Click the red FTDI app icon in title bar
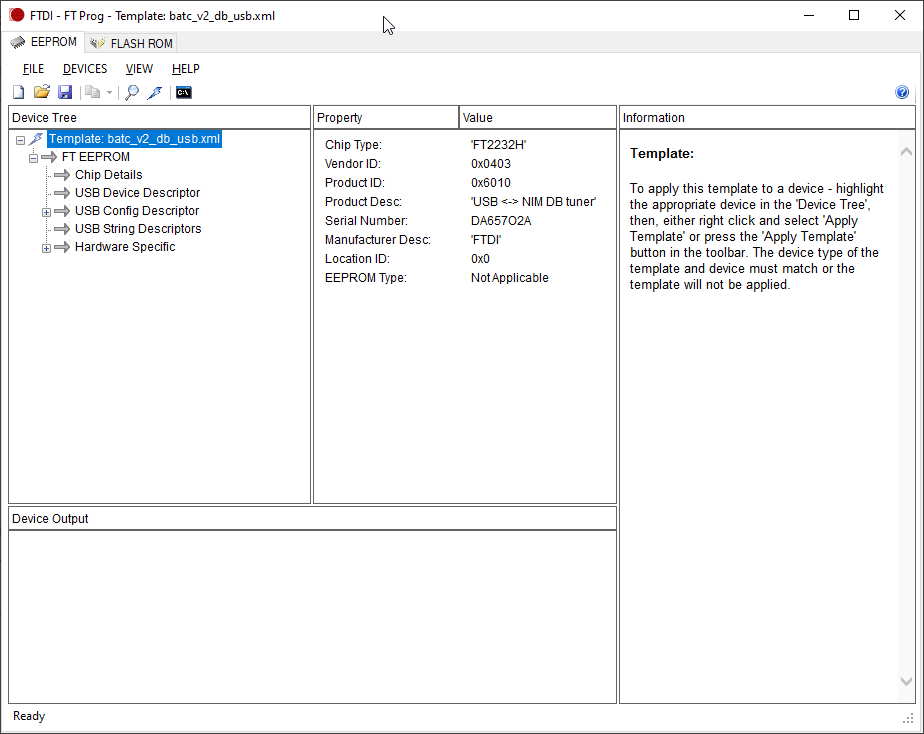 pos(16,15)
